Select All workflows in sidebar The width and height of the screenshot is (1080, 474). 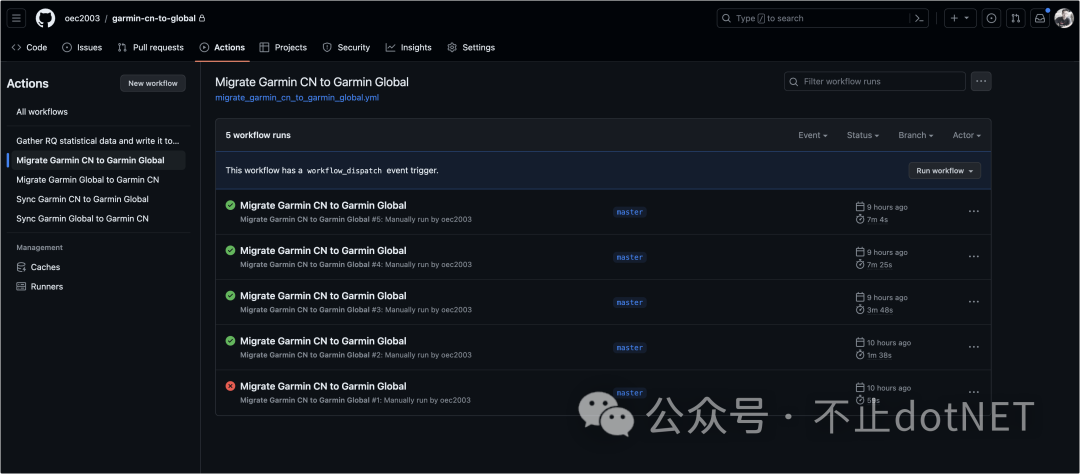tap(42, 112)
